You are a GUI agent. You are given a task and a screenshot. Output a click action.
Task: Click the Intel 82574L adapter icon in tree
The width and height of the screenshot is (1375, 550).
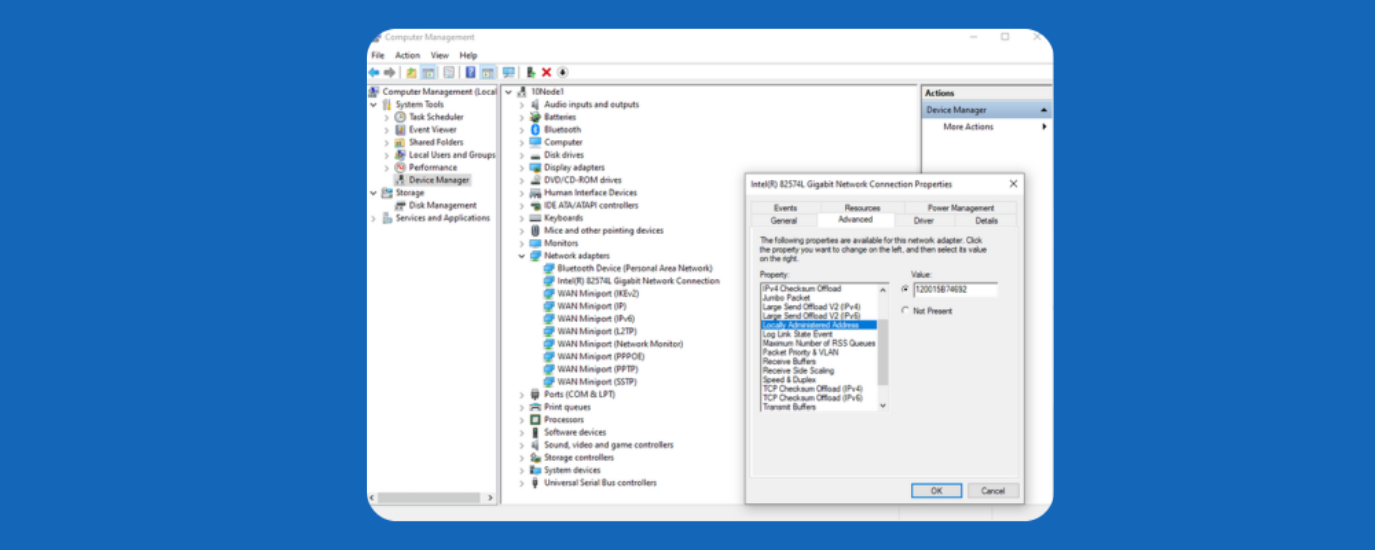click(549, 281)
